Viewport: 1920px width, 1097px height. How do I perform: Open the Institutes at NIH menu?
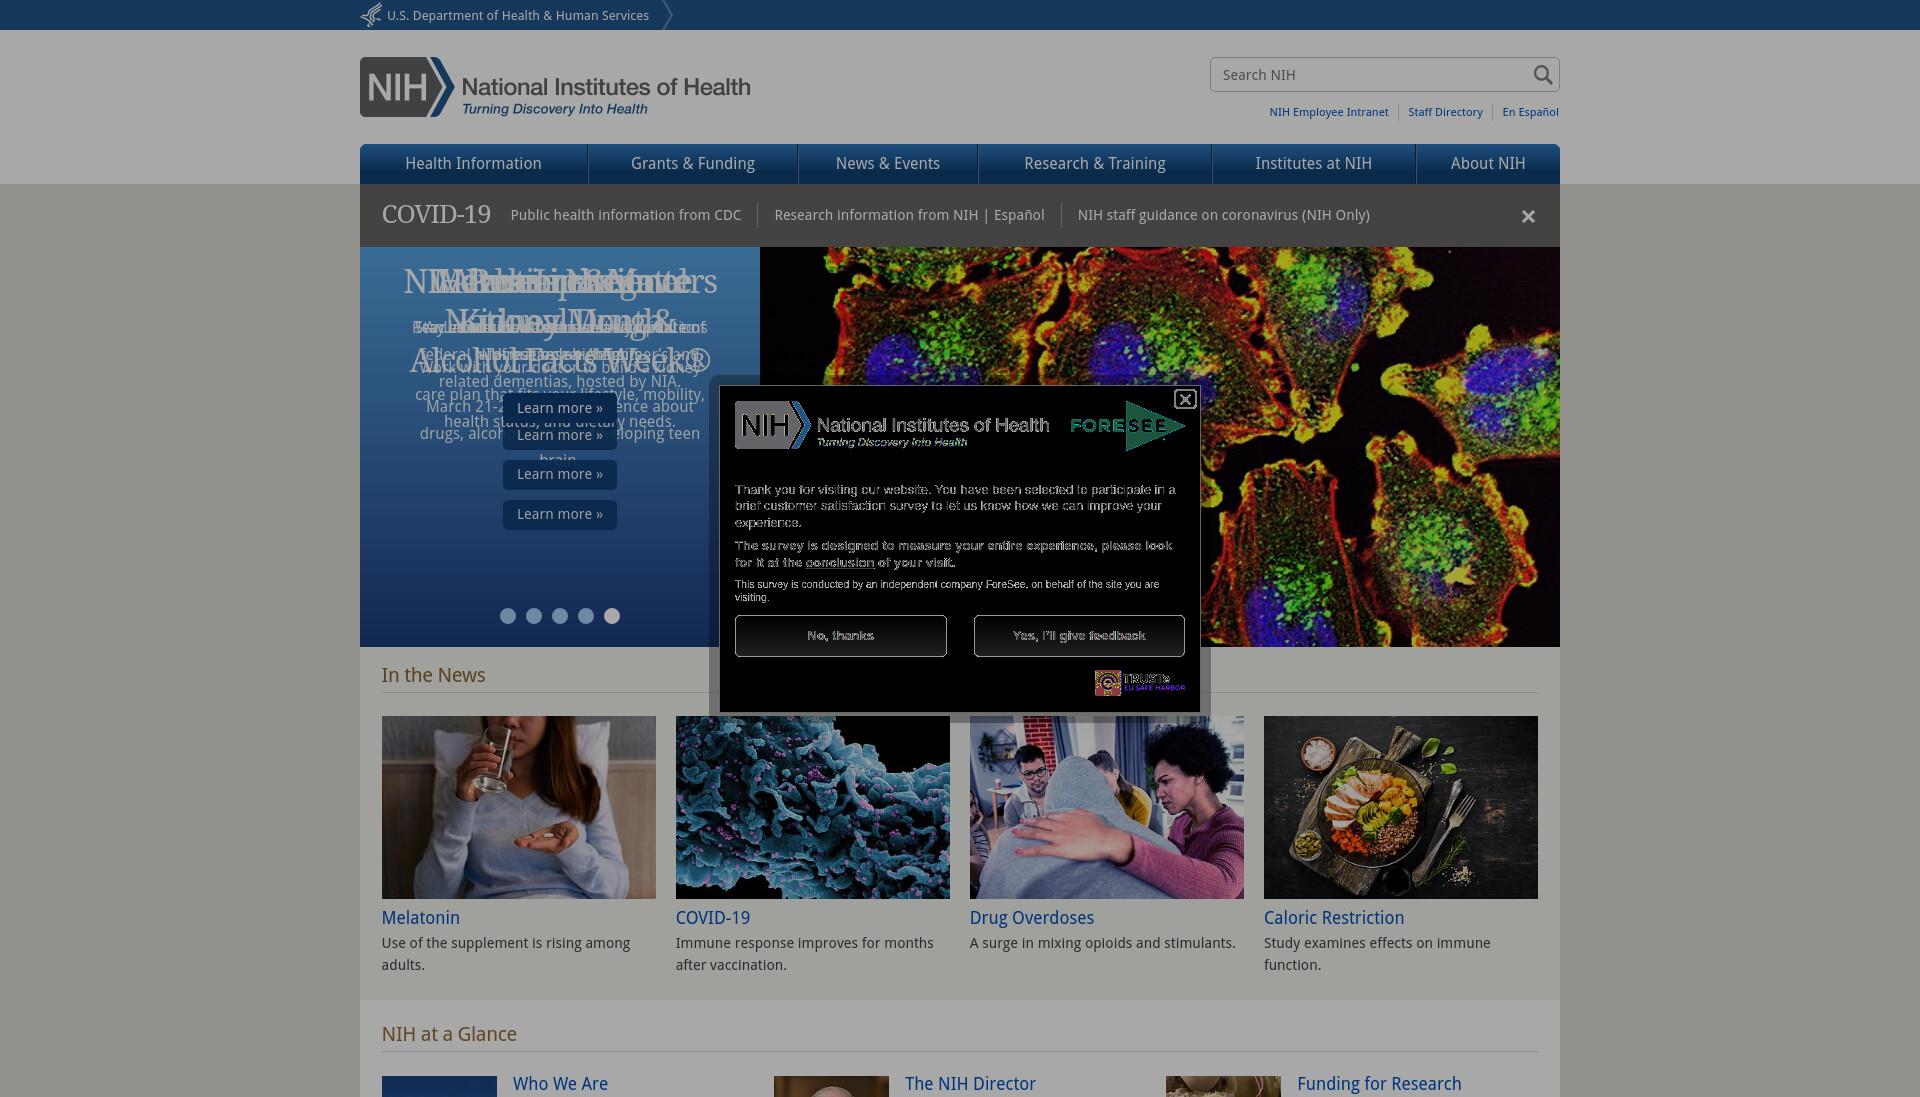tap(1314, 164)
